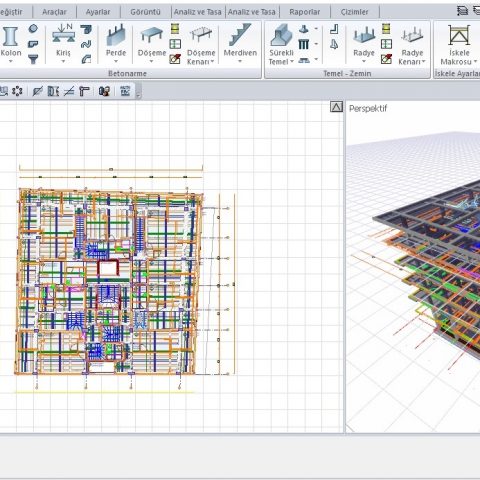Open the İskele Makrosu scaffold tool
Screen dimensions: 480x480
tap(459, 44)
